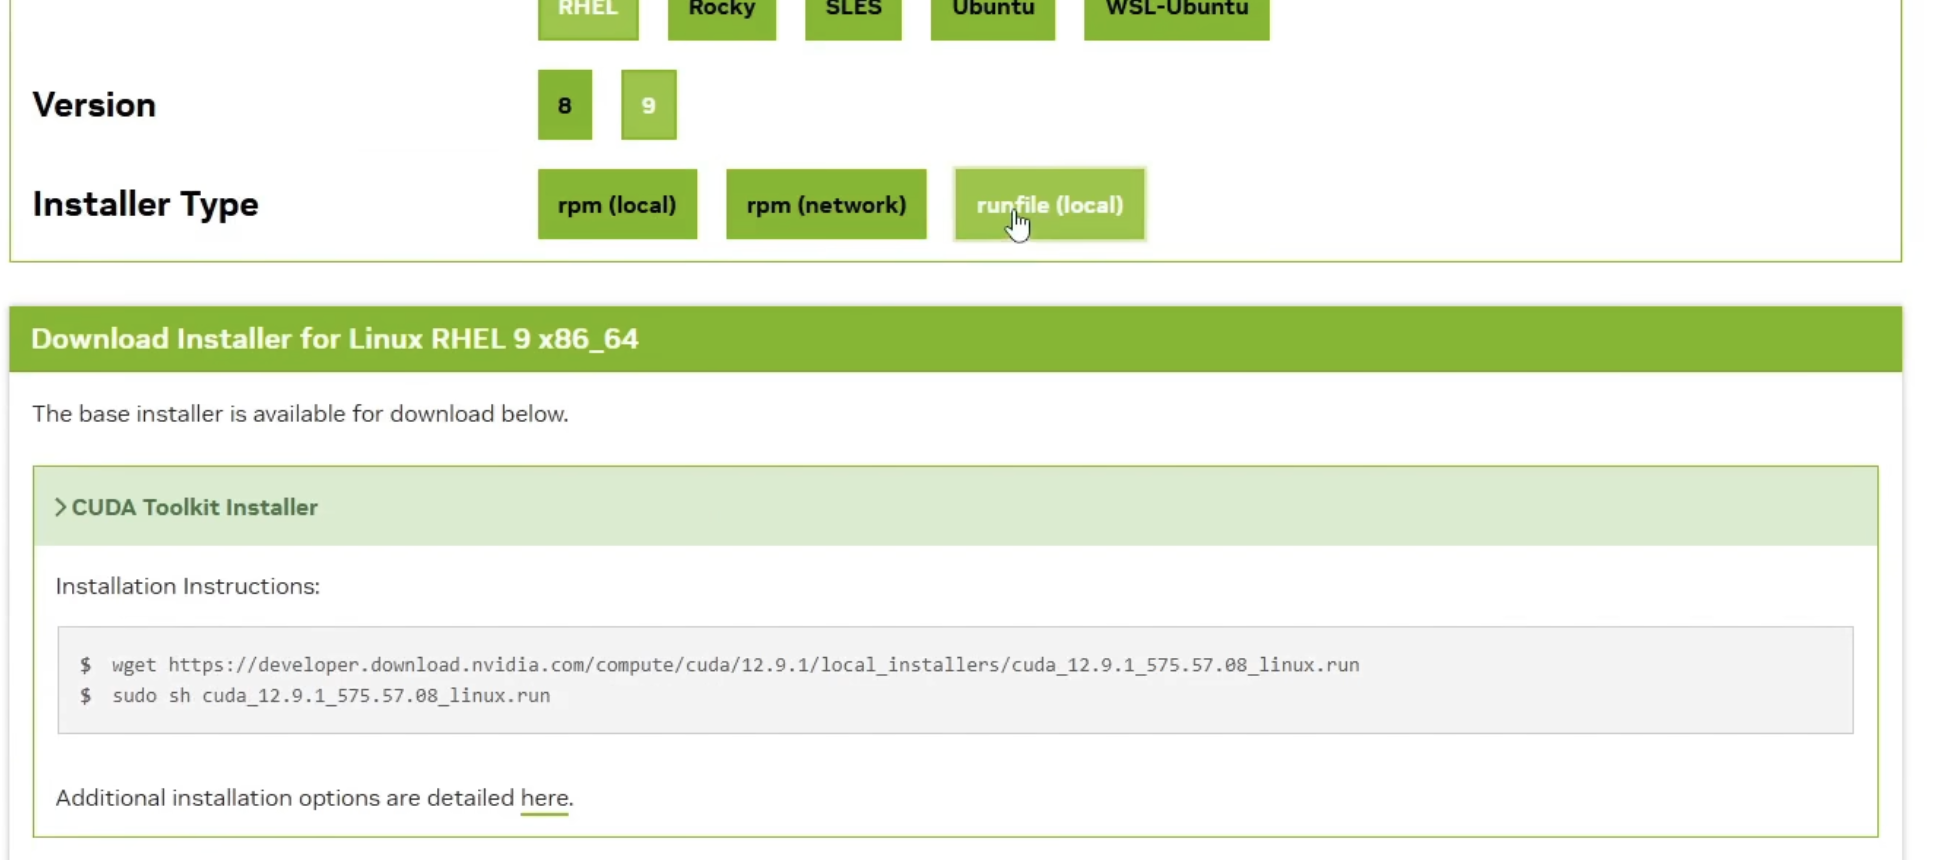Choose the rpm (network) installer type

[826, 205]
